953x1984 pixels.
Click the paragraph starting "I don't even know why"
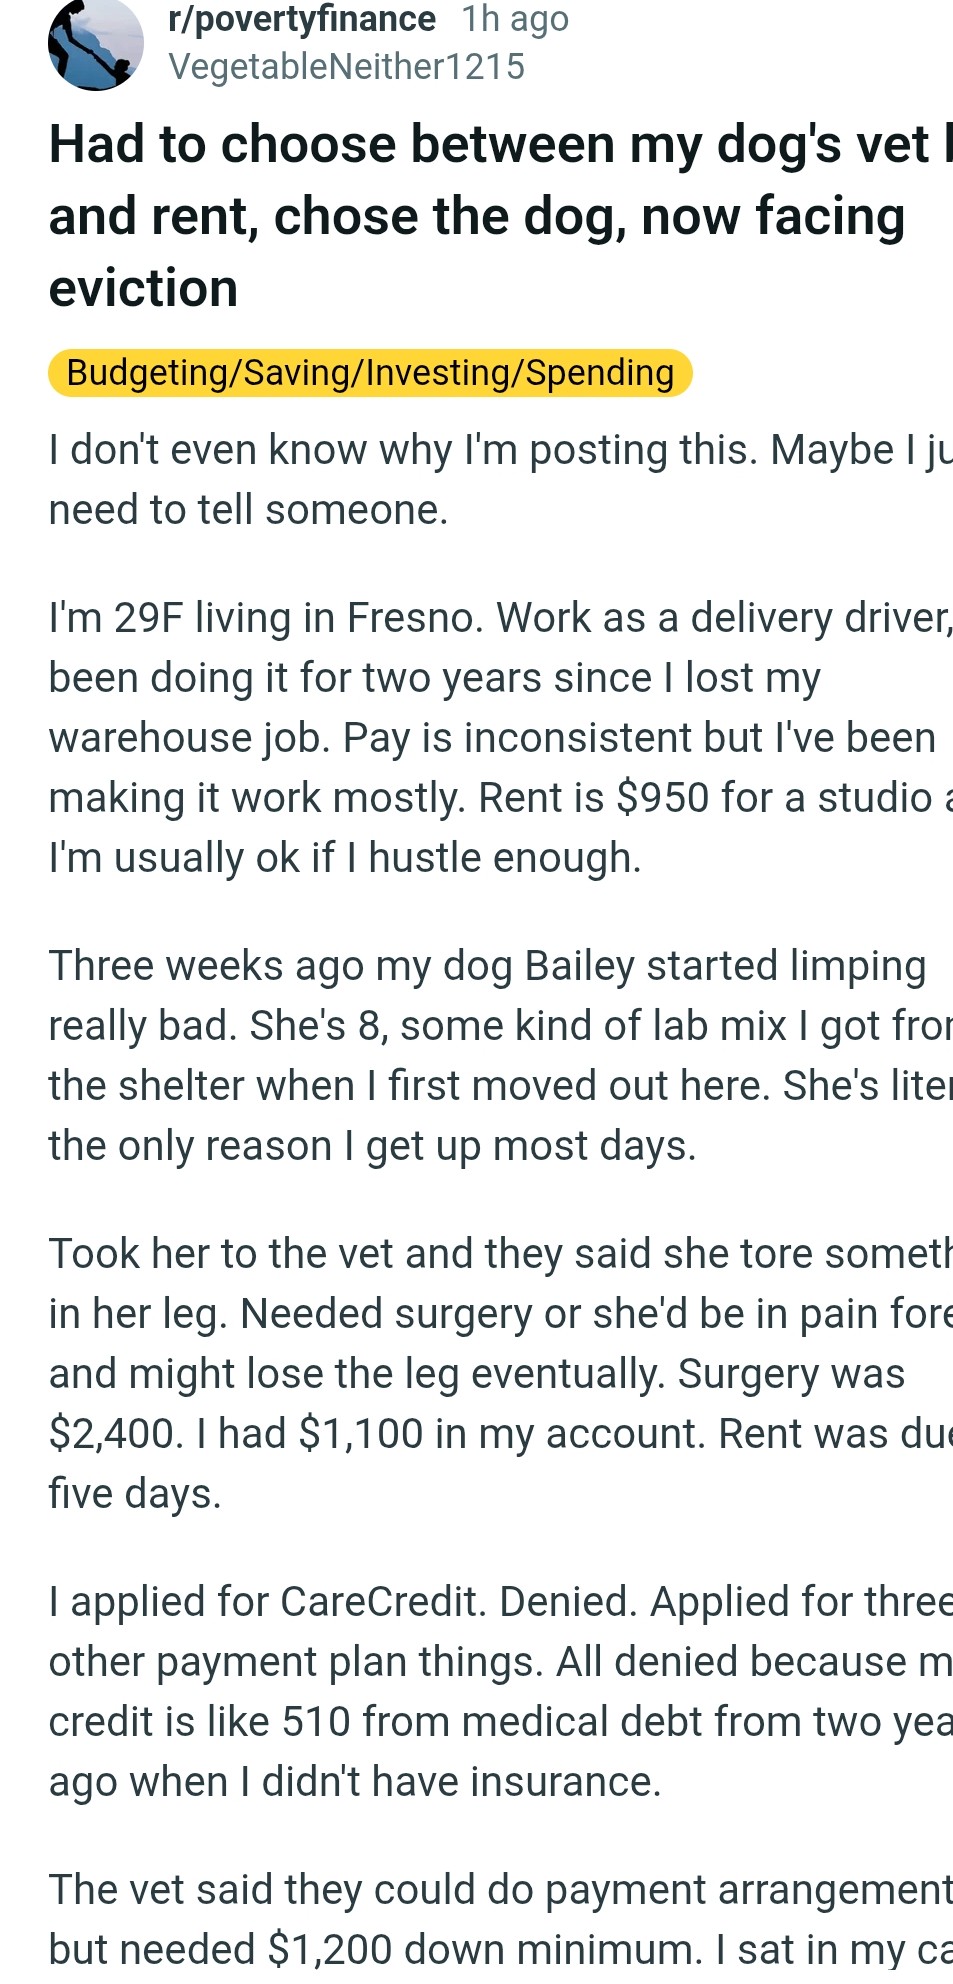click(x=480, y=480)
